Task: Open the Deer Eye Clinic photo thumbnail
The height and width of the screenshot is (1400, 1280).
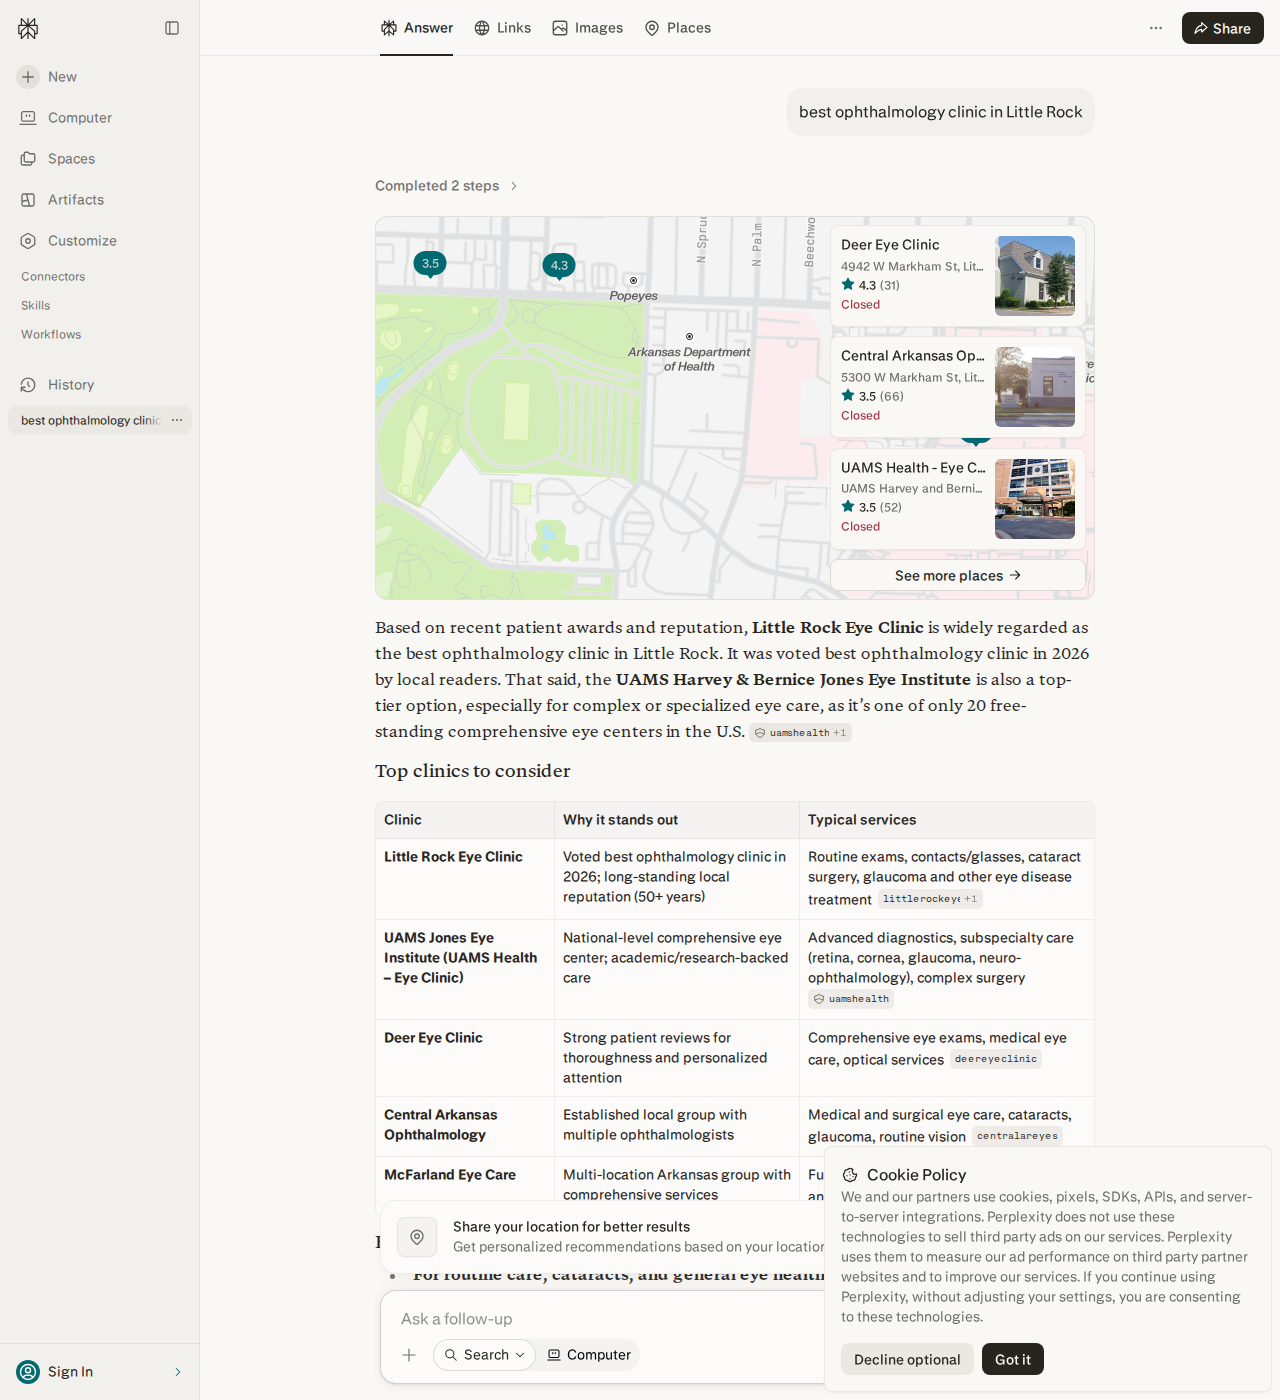Action: pyautogui.click(x=1035, y=276)
